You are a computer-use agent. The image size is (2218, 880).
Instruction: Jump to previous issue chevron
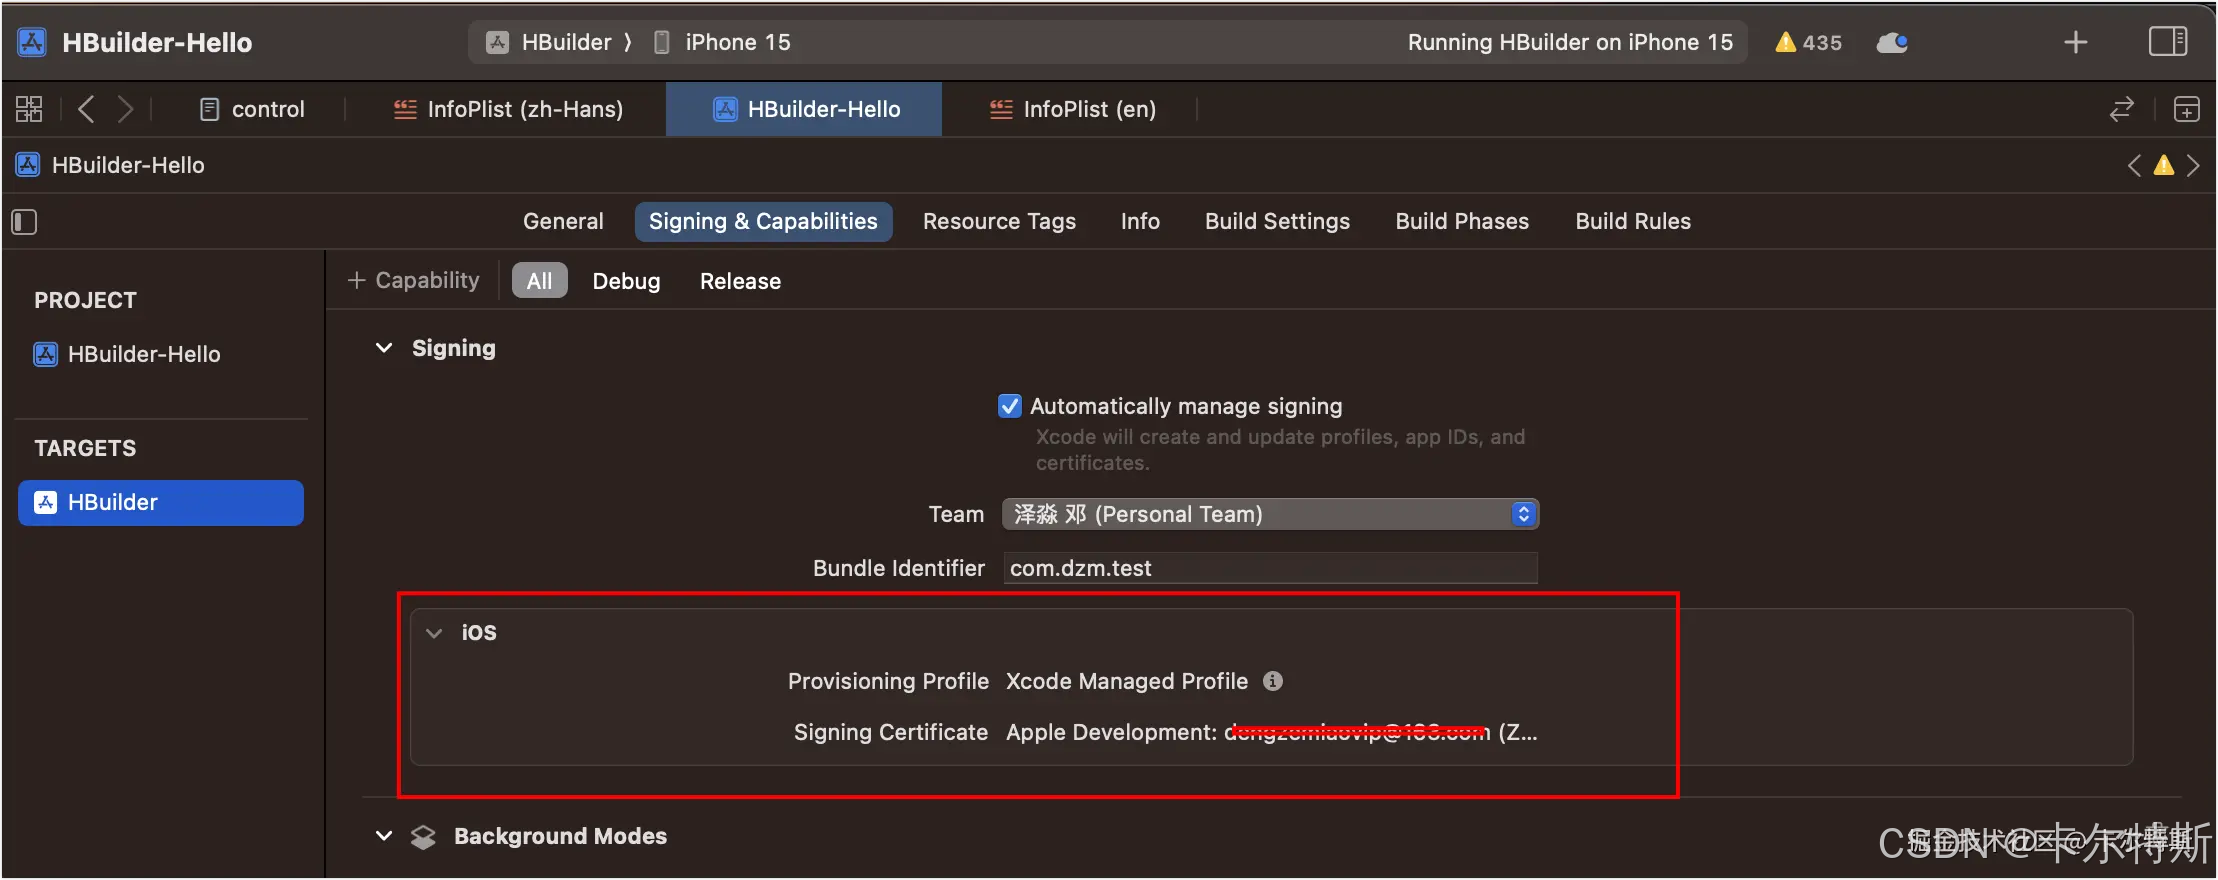tap(2134, 165)
